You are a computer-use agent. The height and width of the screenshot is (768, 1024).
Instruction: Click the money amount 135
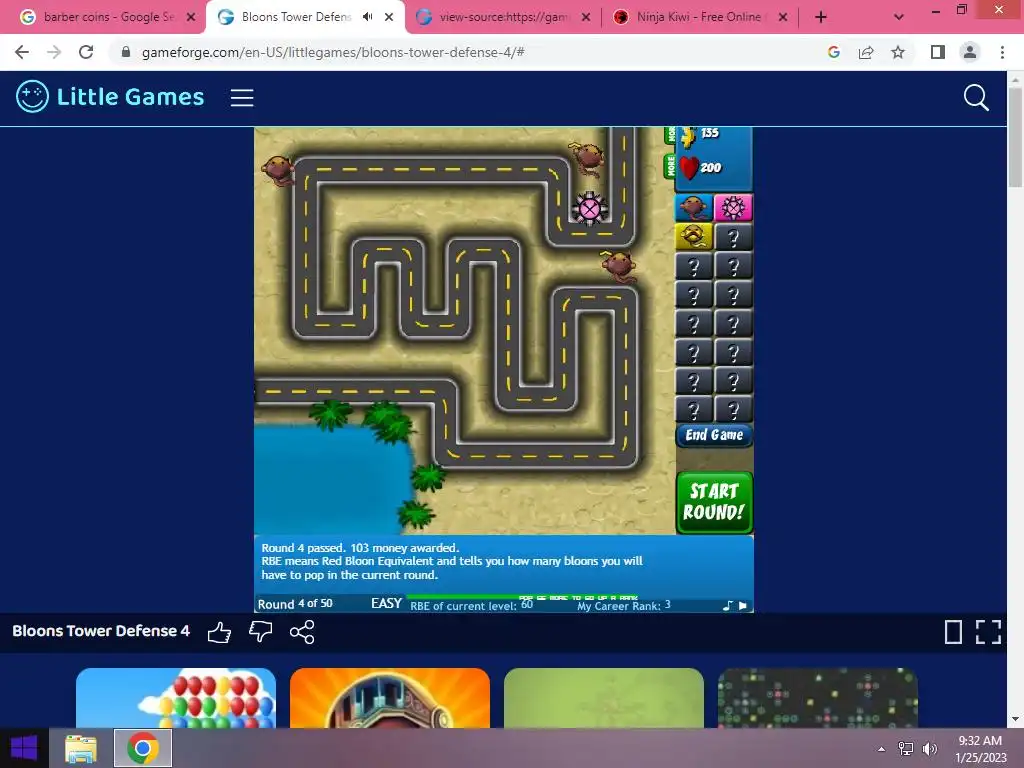710,133
